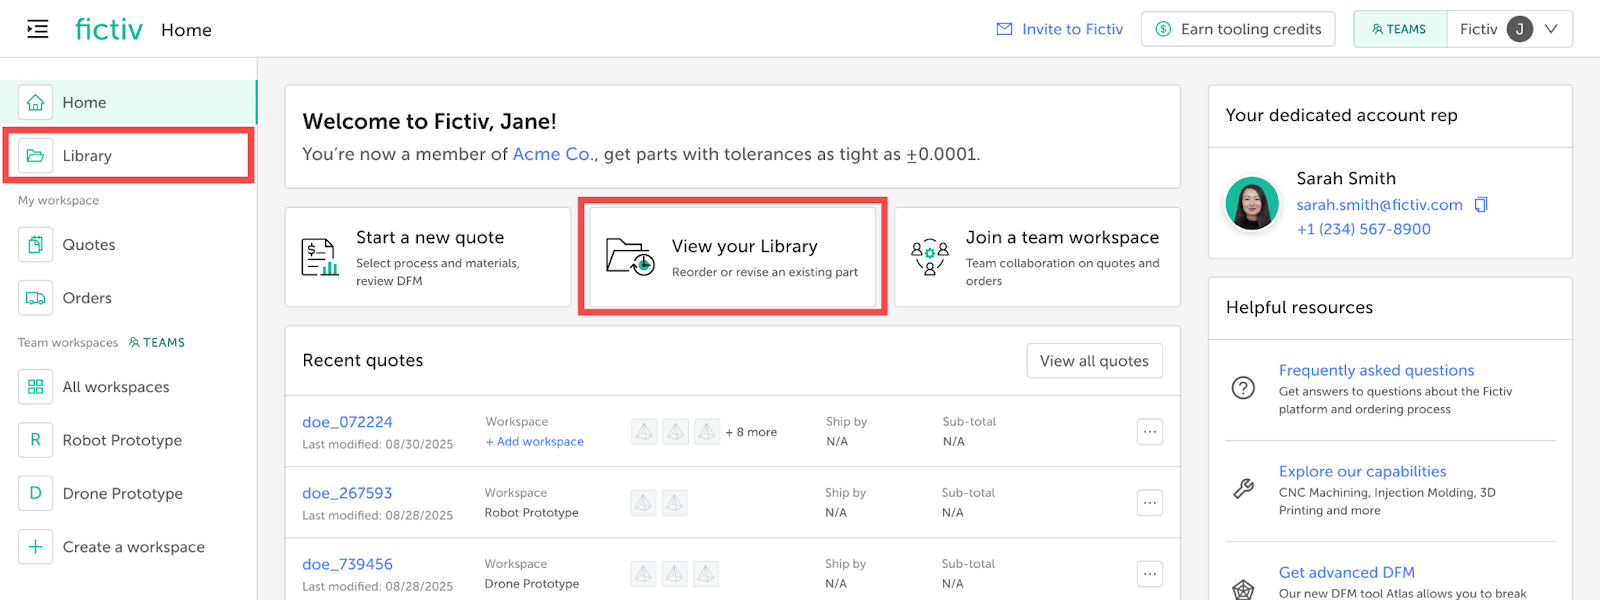Click the Earn tooling credits button
The image size is (1600, 600).
[1238, 29]
